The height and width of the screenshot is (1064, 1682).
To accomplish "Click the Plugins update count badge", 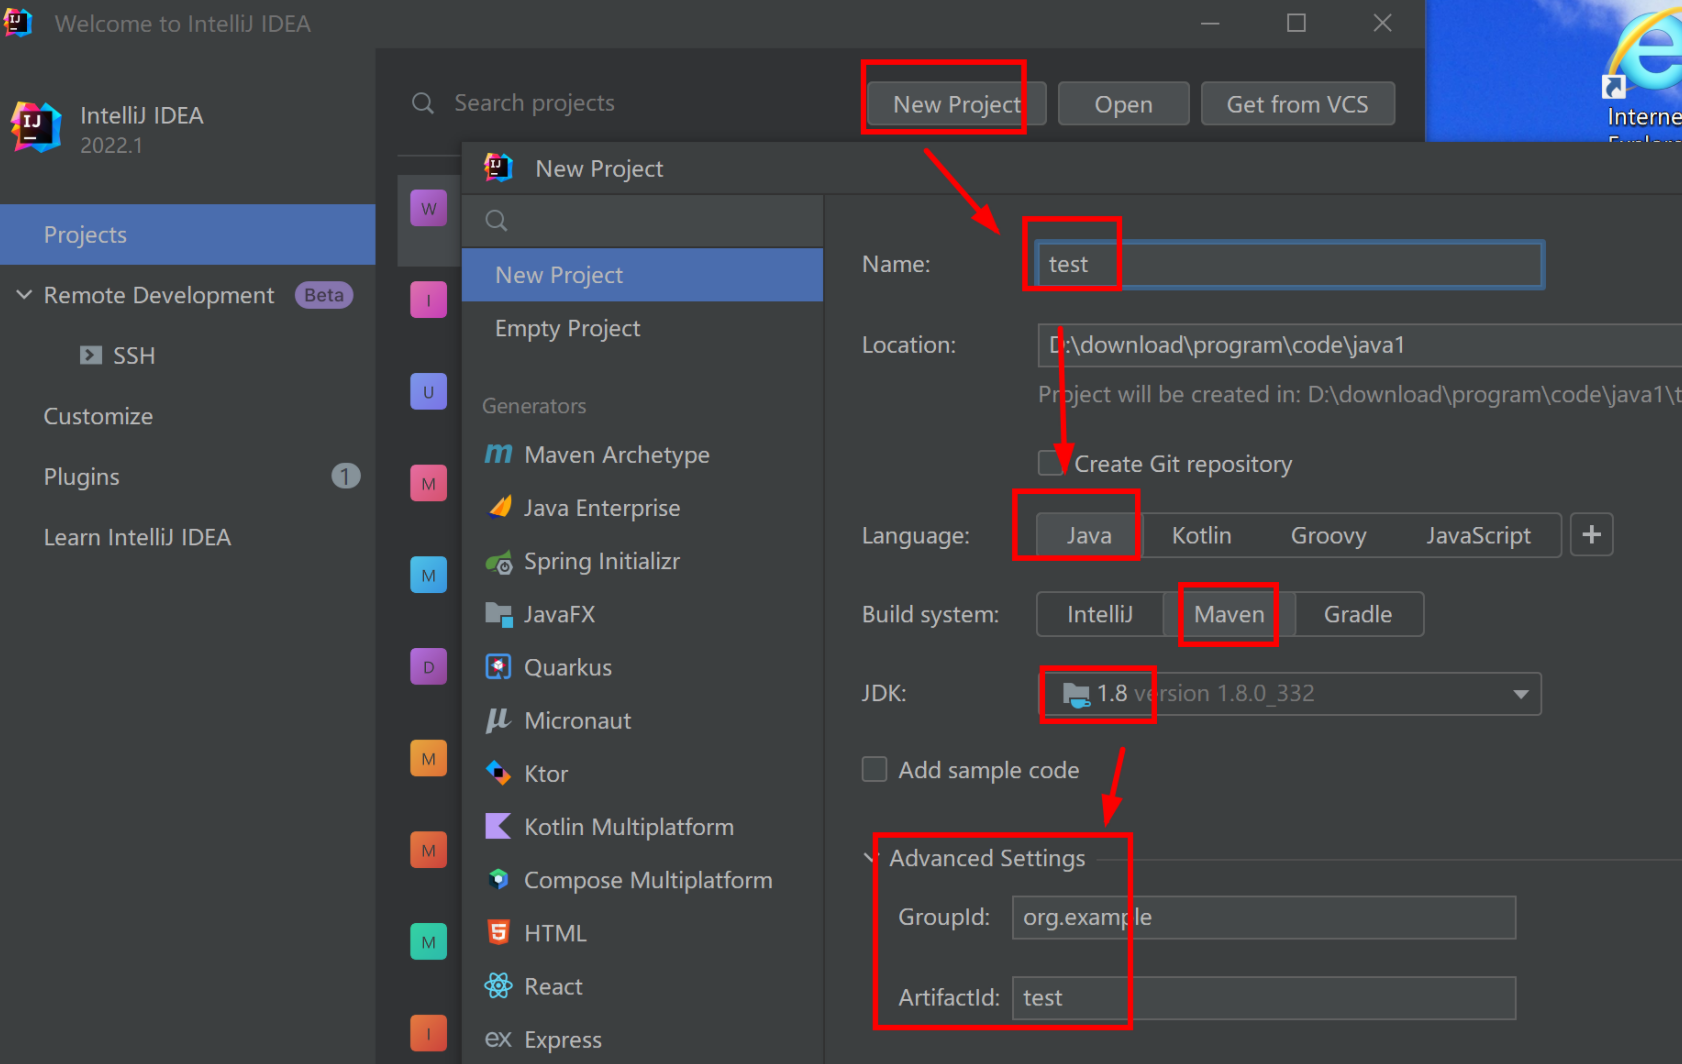I will pos(346,476).
